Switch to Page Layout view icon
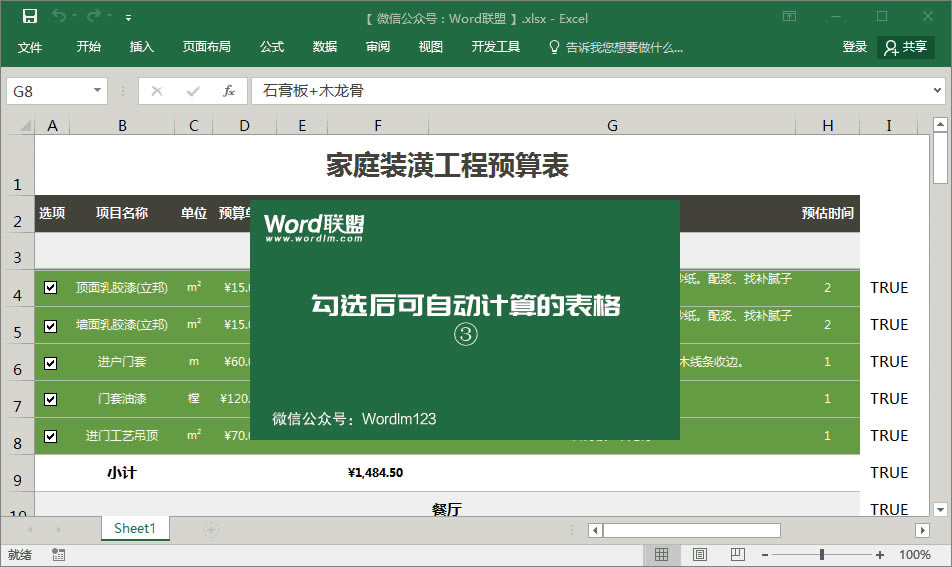 [x=700, y=554]
